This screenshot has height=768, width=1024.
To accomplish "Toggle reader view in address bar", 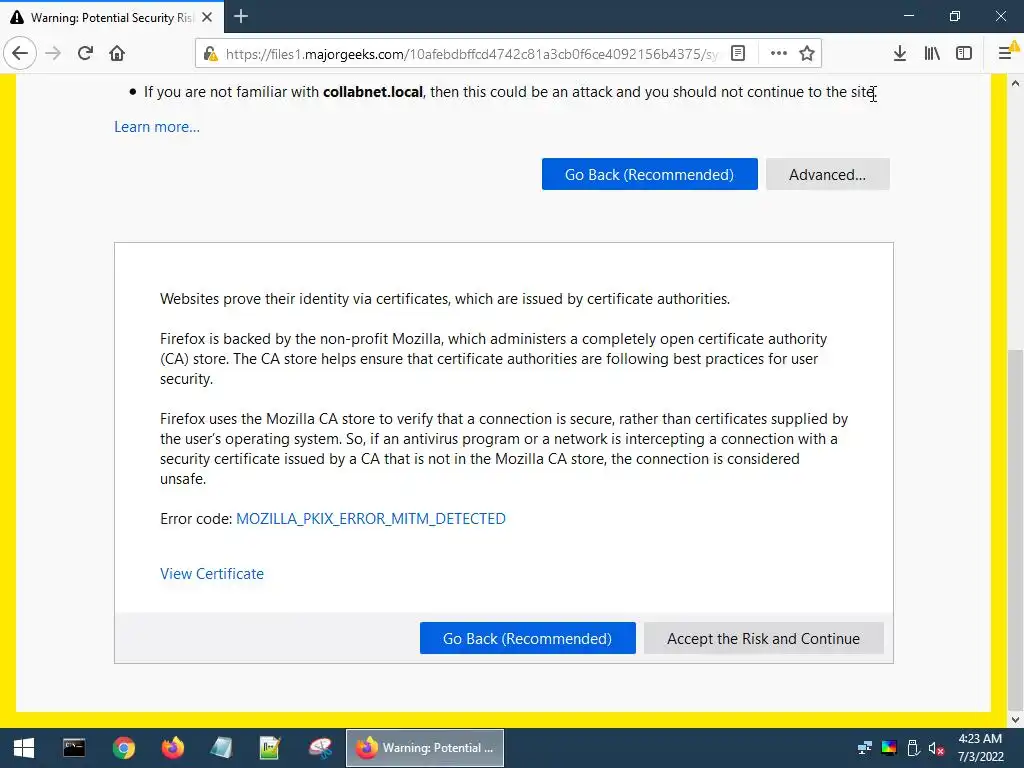I will pos(738,53).
